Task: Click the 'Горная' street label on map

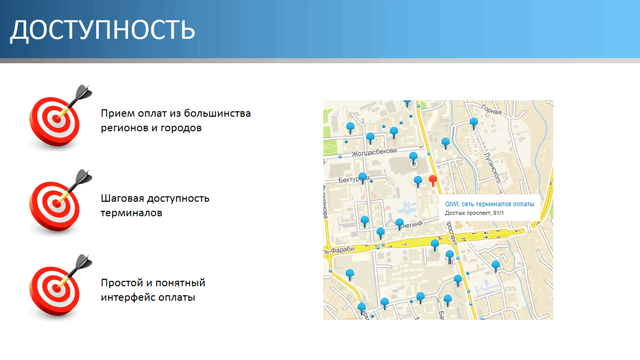Action: click(x=491, y=109)
